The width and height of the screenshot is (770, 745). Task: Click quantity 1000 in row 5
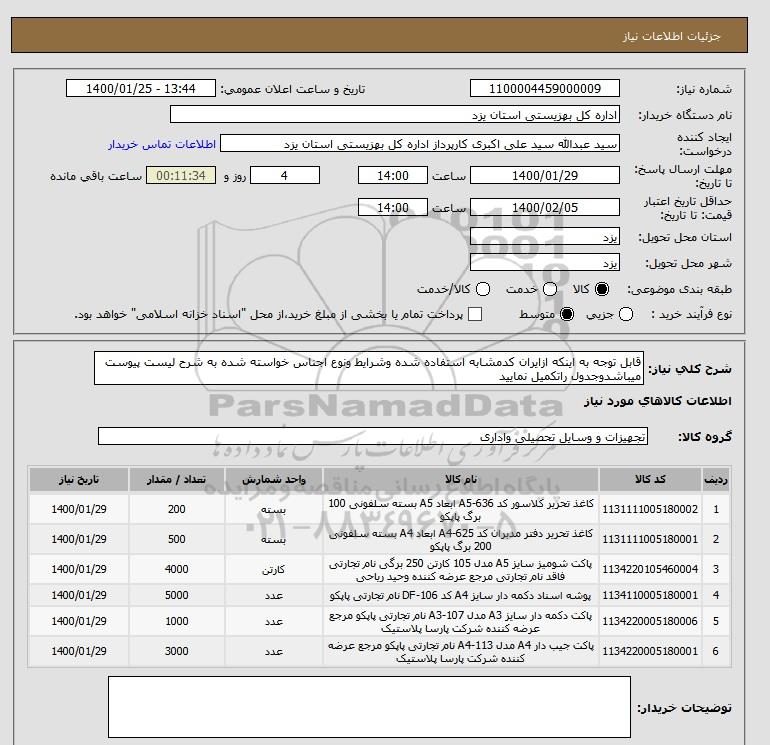click(177, 621)
